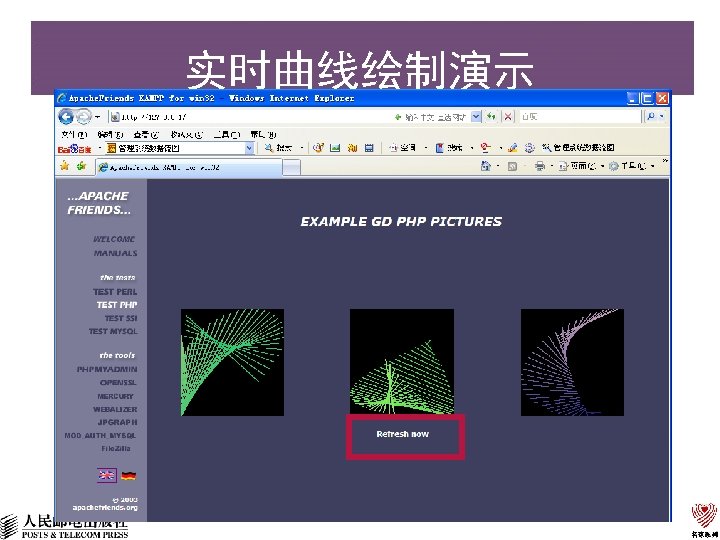Click the middle green GD line picture

402,361
